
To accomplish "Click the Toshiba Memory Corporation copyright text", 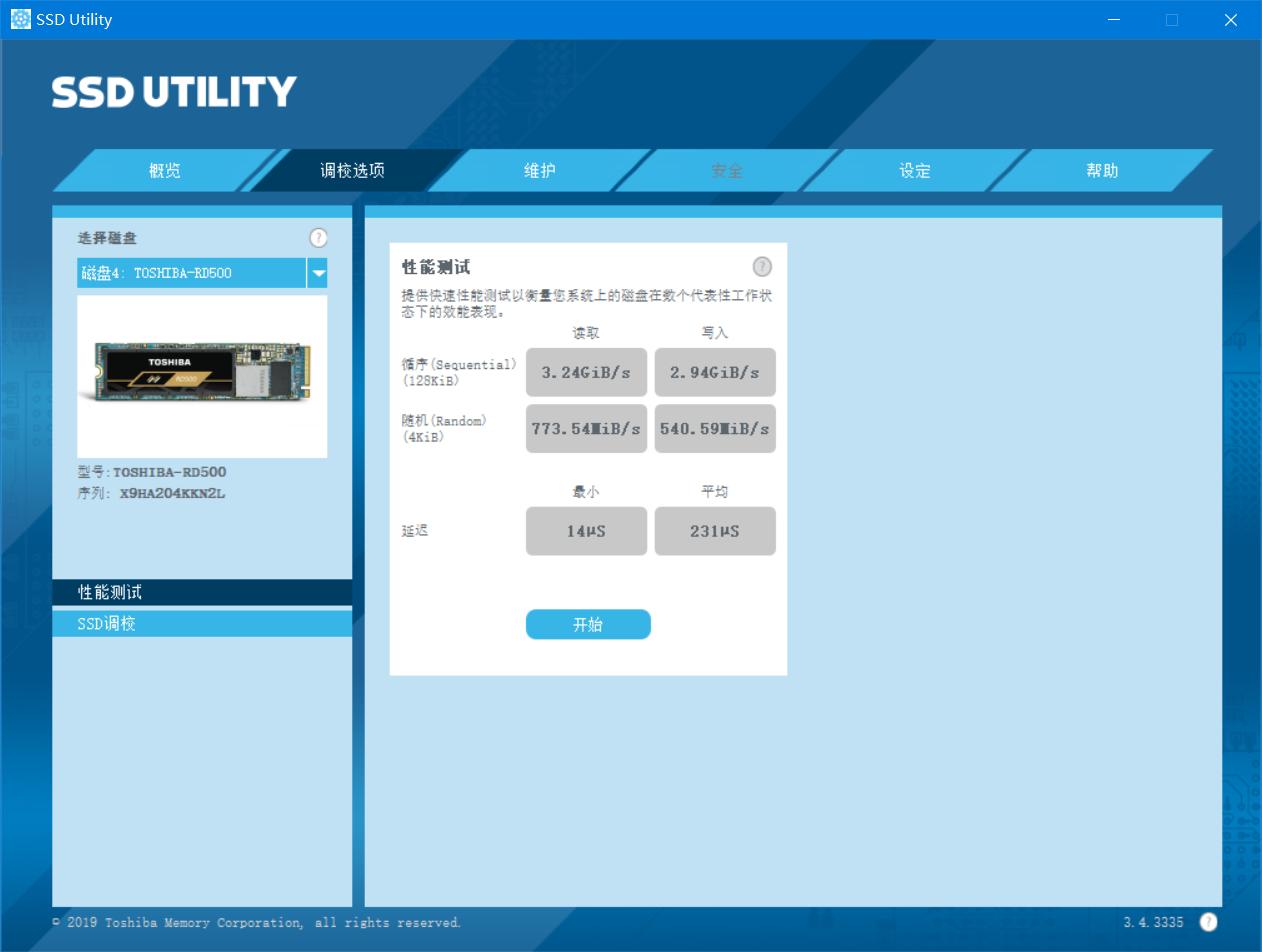I will (257, 922).
